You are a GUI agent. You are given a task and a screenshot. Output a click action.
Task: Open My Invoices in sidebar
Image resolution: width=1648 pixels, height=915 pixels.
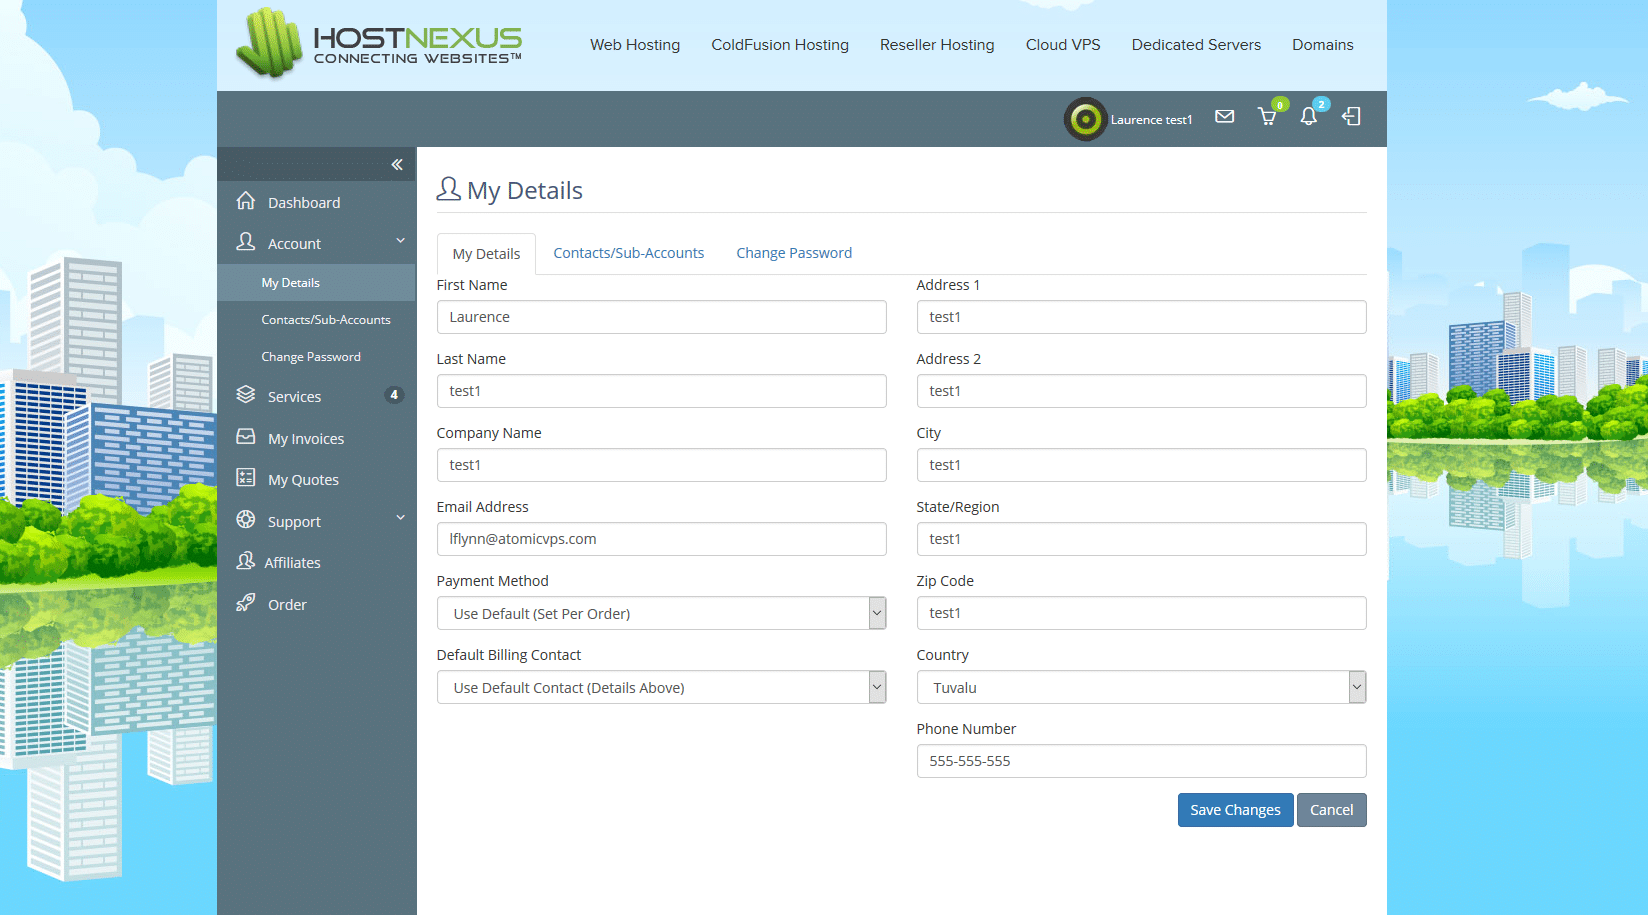pos(305,439)
